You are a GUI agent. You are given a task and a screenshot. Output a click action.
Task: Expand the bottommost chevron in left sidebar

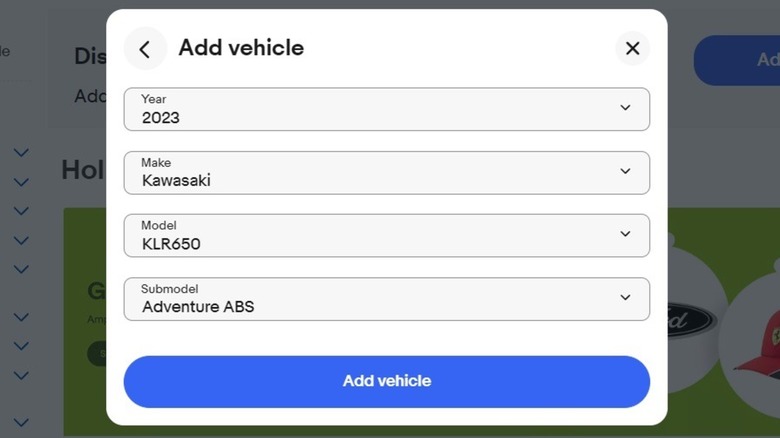coord(21,423)
